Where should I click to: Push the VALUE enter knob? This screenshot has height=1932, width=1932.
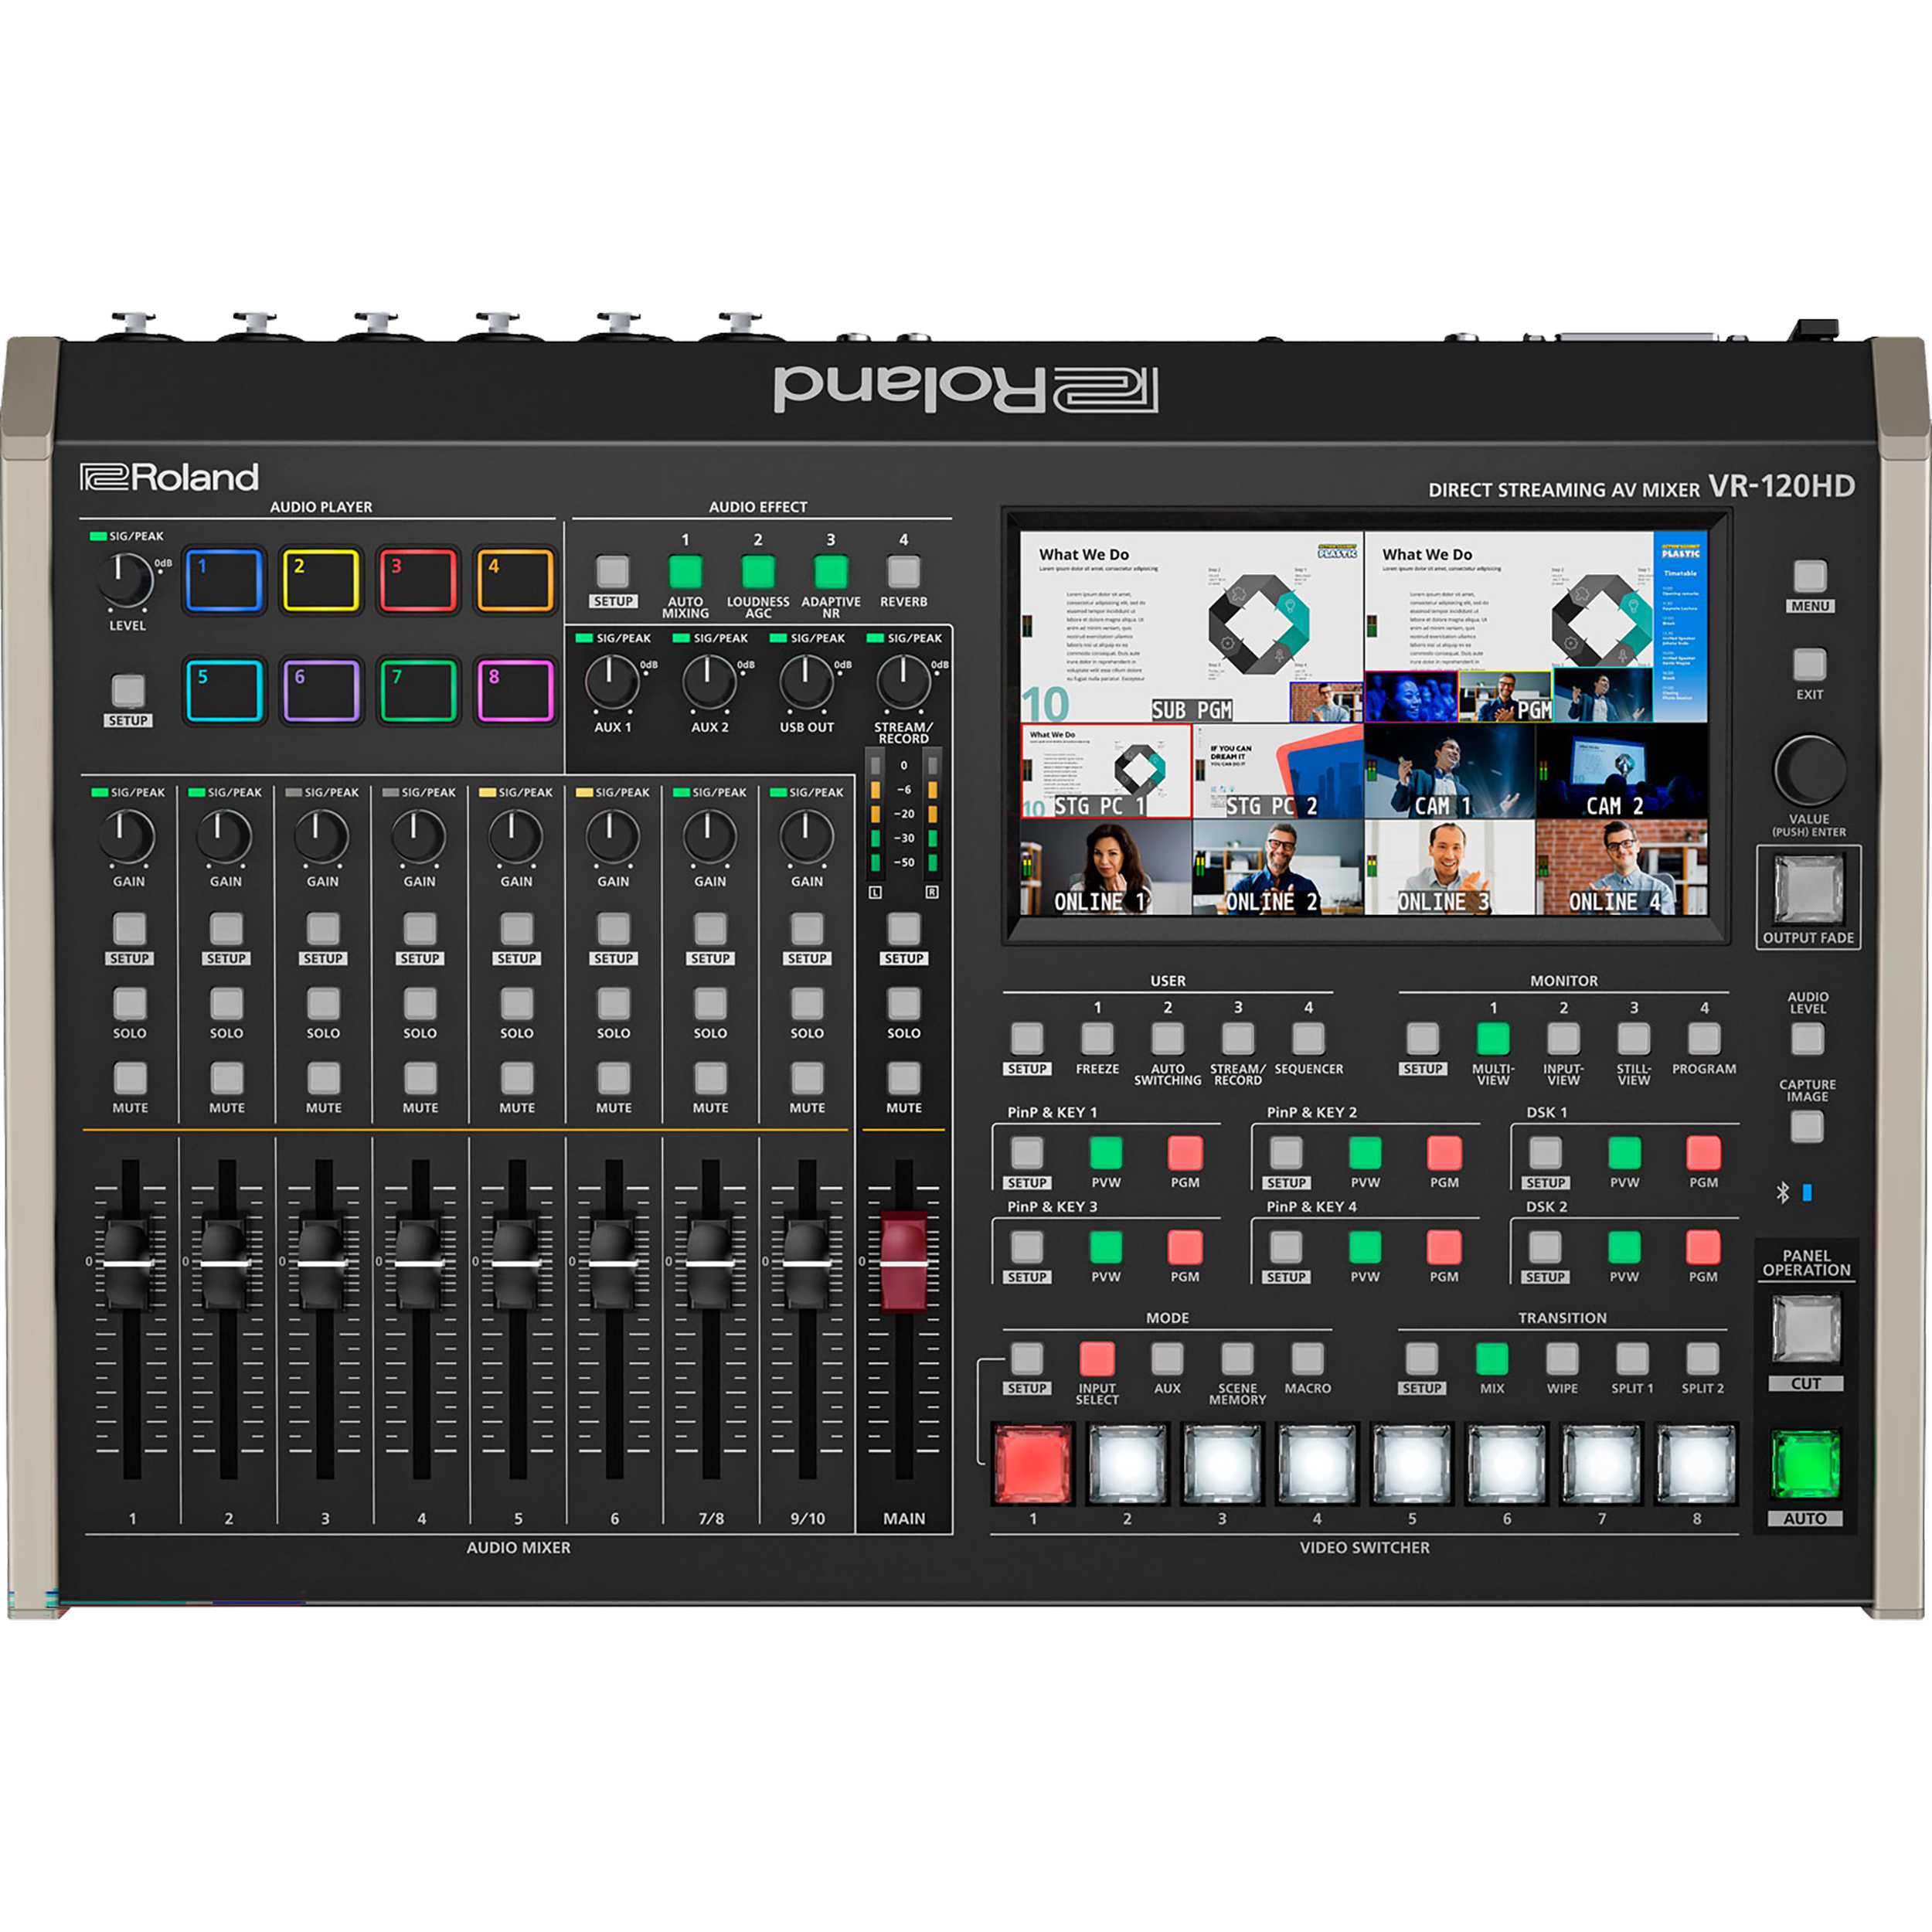1810,770
